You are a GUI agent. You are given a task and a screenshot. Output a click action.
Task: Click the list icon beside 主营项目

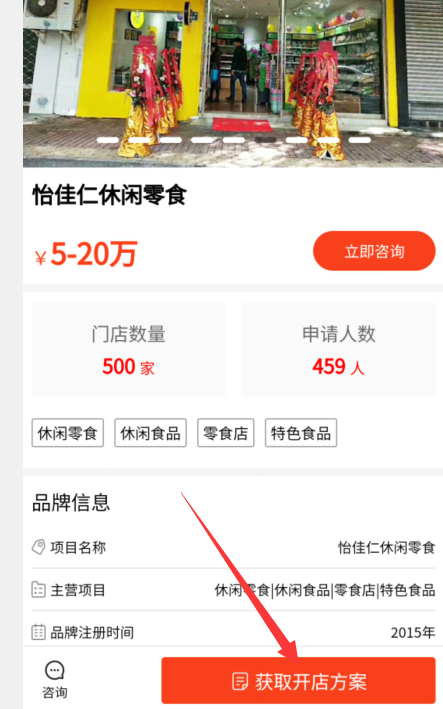coord(38,590)
